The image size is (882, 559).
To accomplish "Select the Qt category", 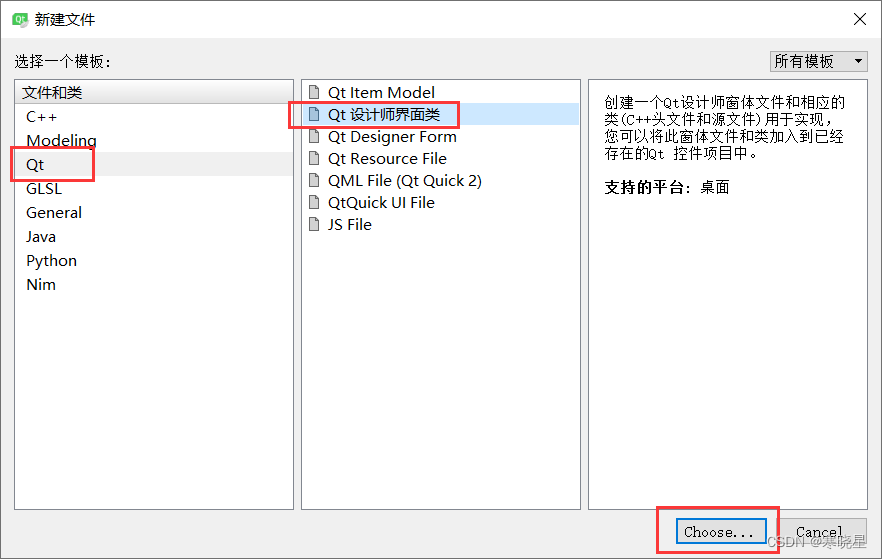I will coord(154,164).
